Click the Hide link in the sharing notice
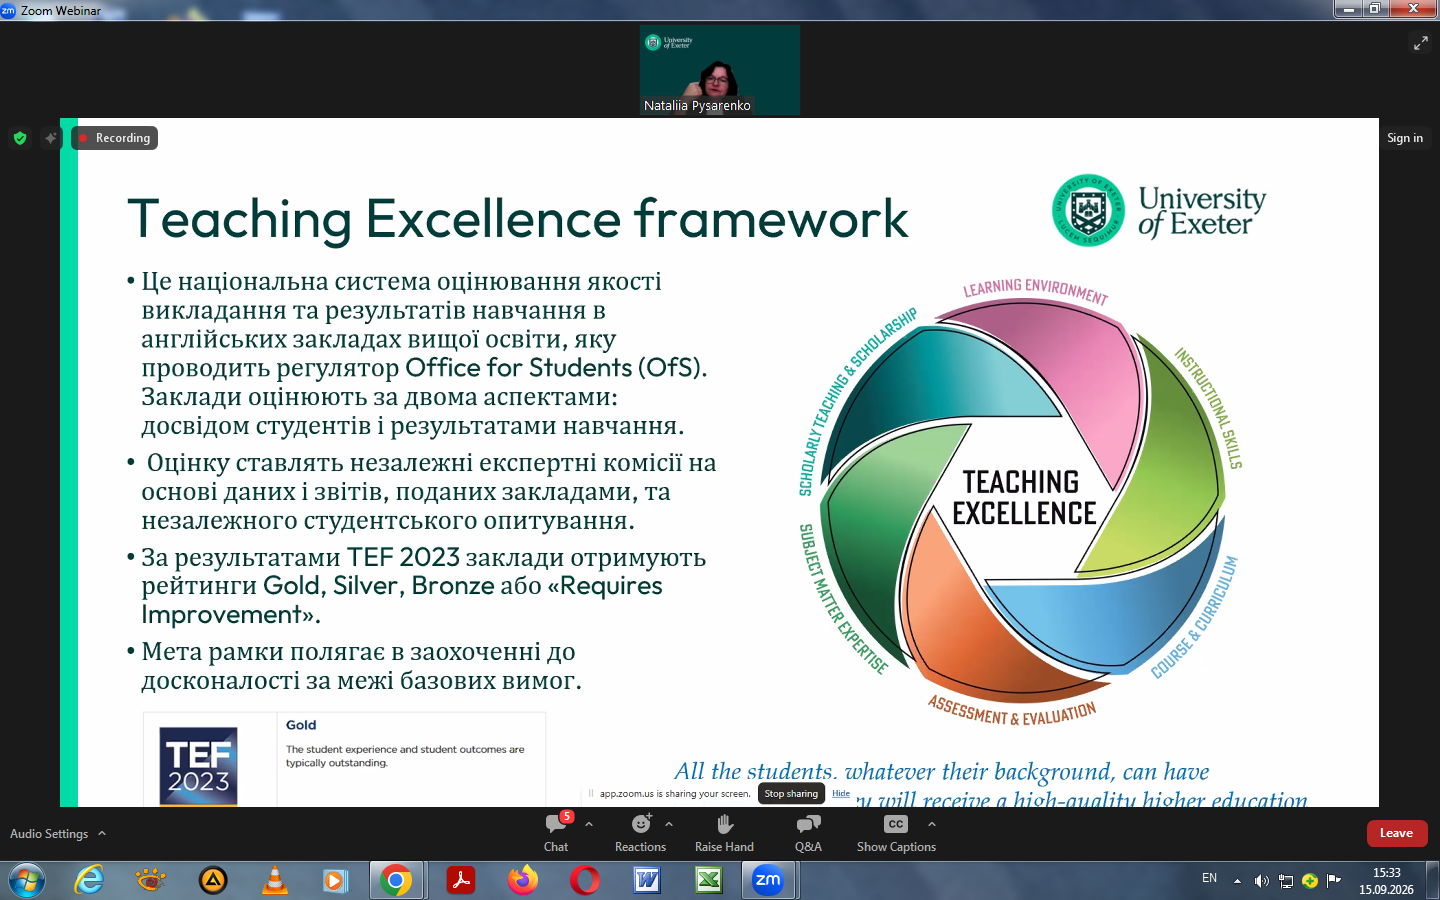Screen dimensions: 1440x900 point(841,793)
